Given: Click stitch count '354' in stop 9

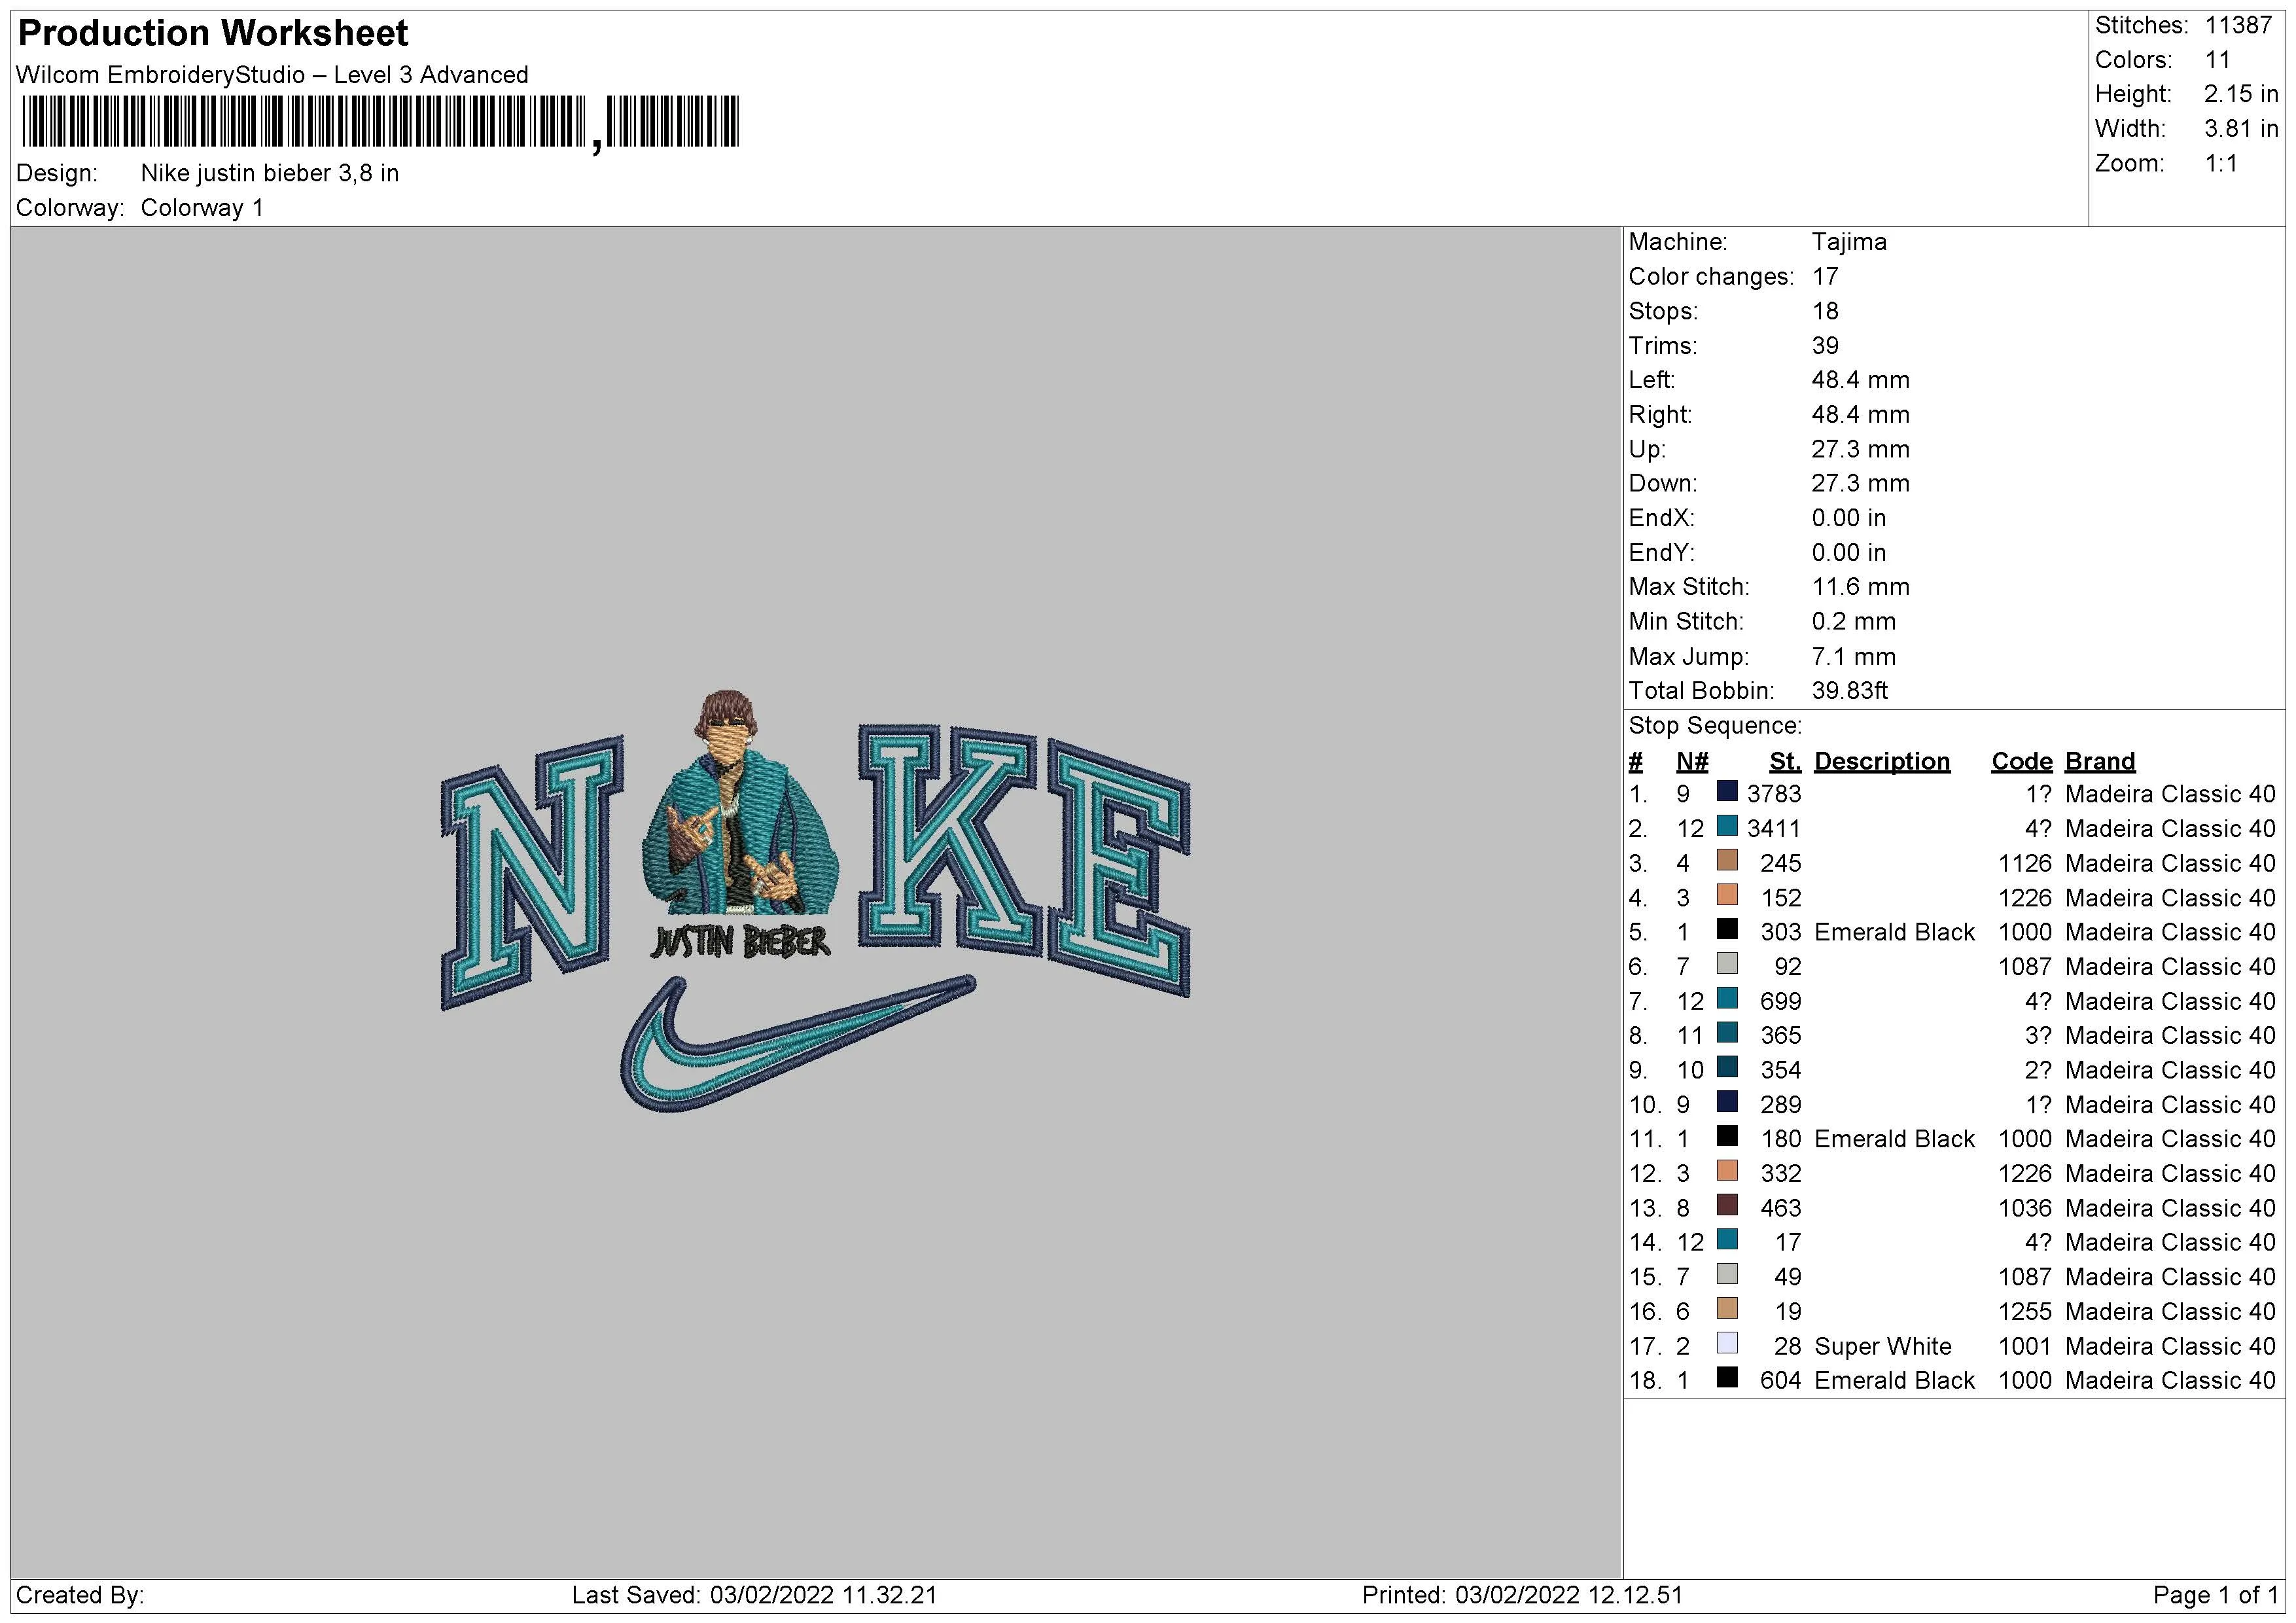Looking at the screenshot, I should coord(1781,1070).
